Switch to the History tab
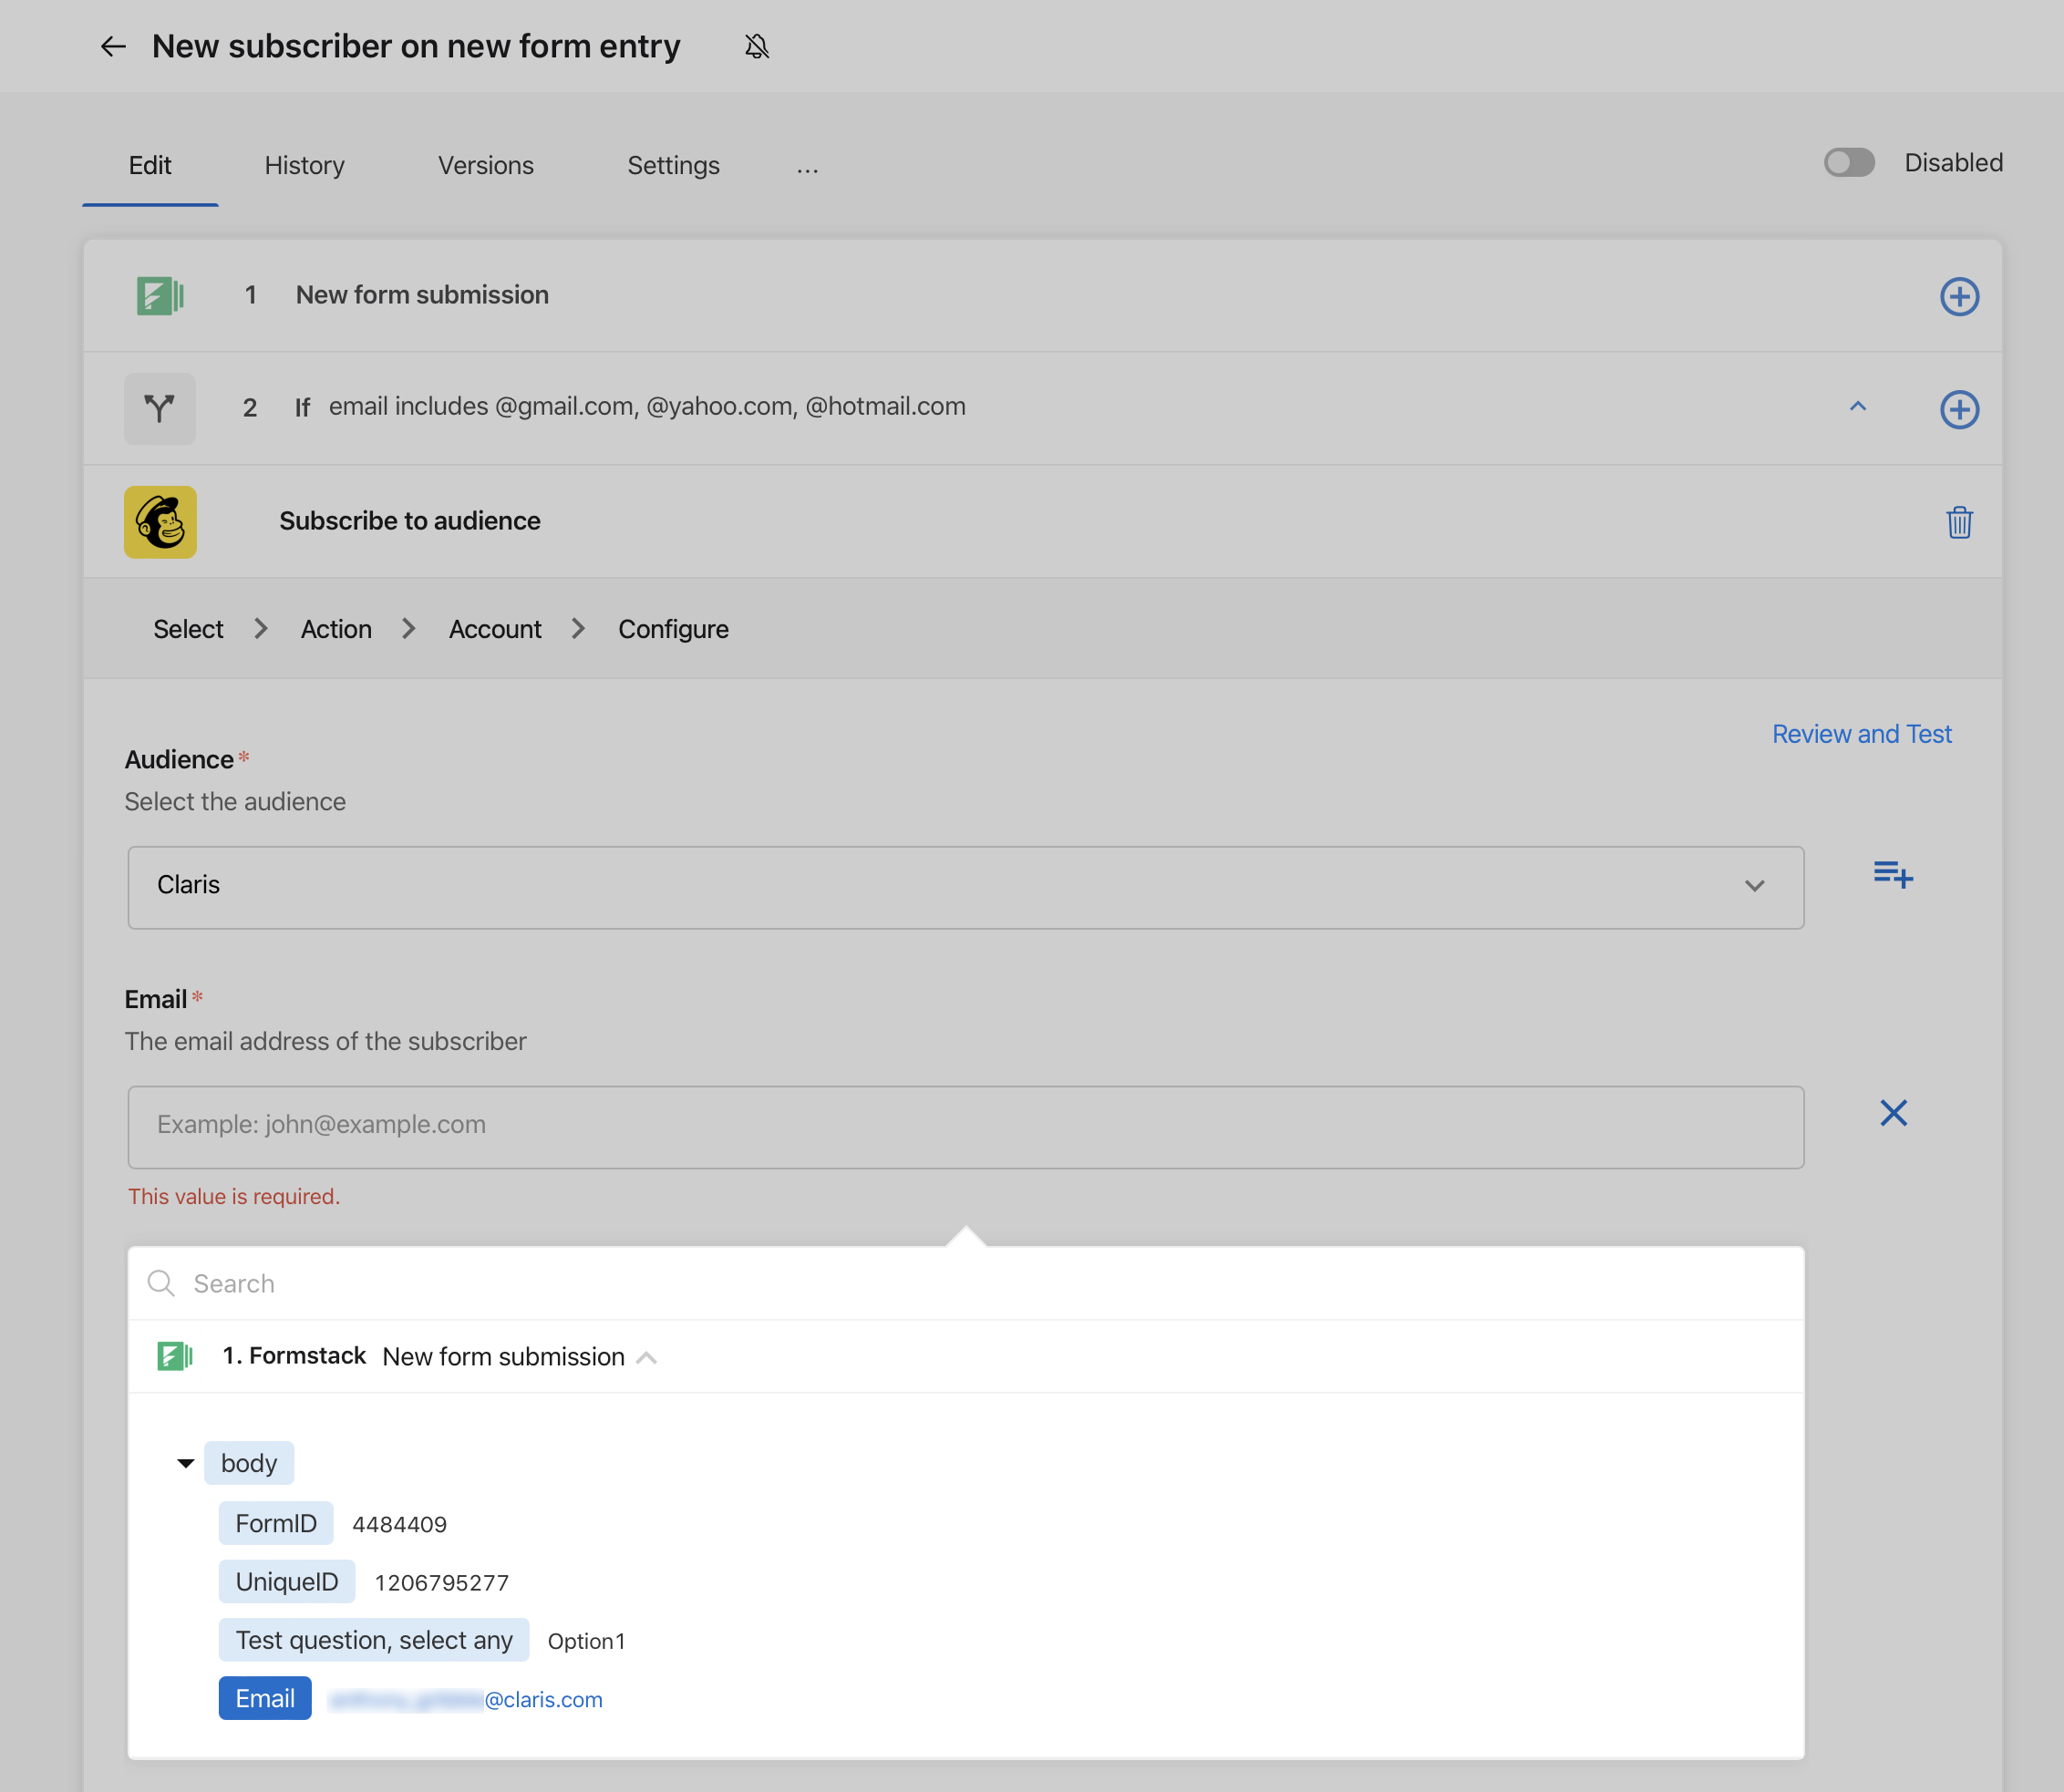The image size is (2064, 1792). point(304,163)
